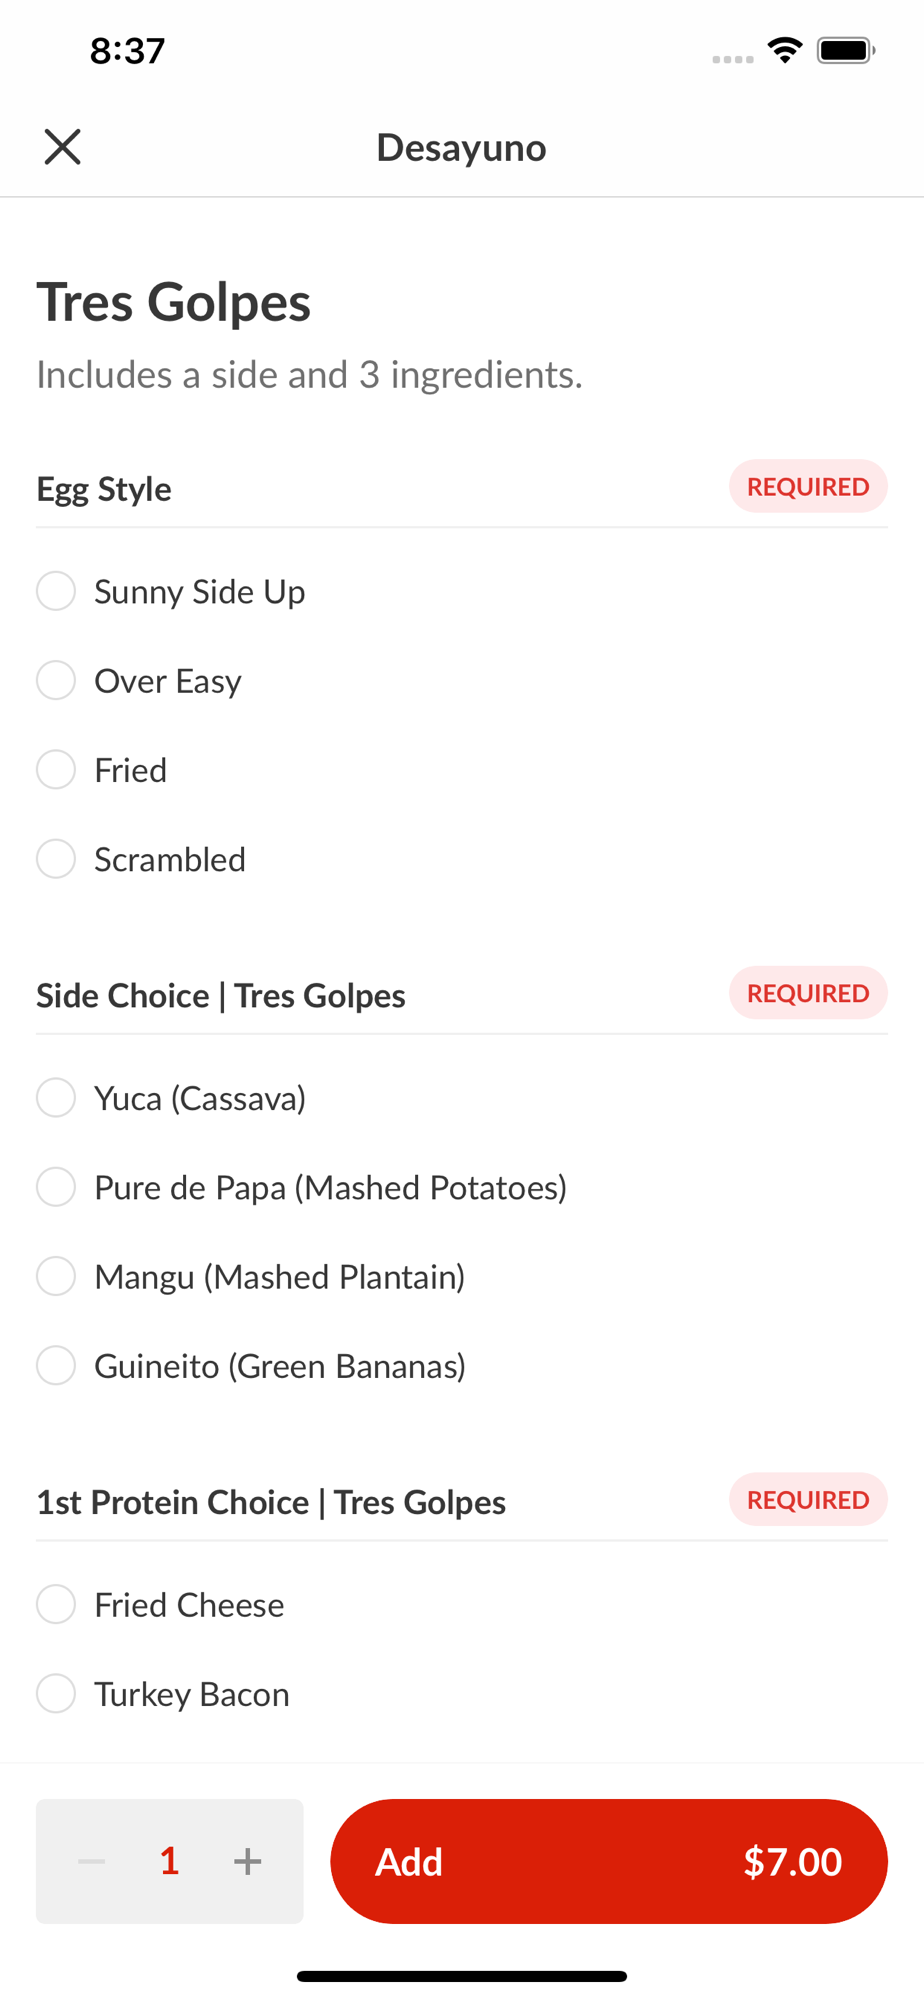Add item to order for $7.00

[609, 1861]
